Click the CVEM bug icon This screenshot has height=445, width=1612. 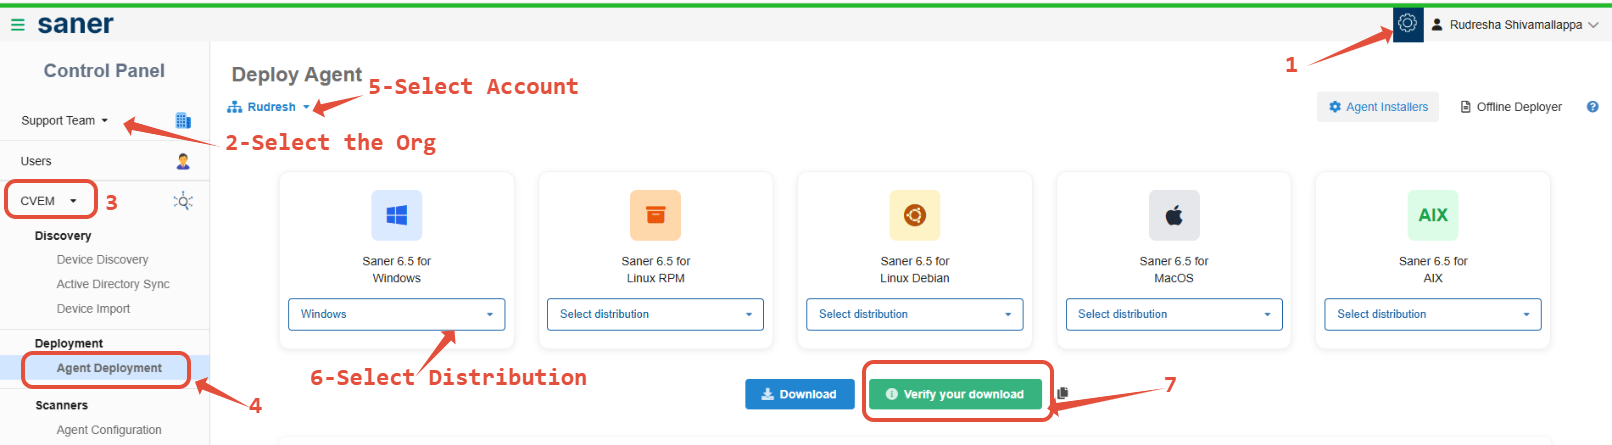183,201
